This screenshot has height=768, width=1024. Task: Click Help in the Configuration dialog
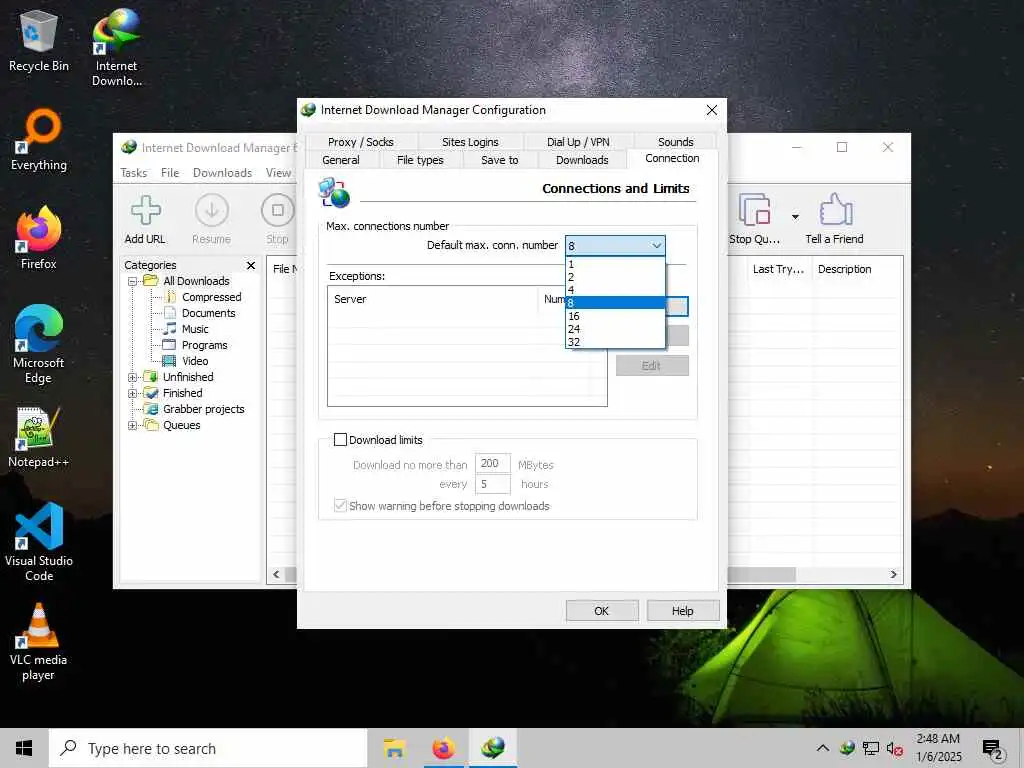coord(682,611)
